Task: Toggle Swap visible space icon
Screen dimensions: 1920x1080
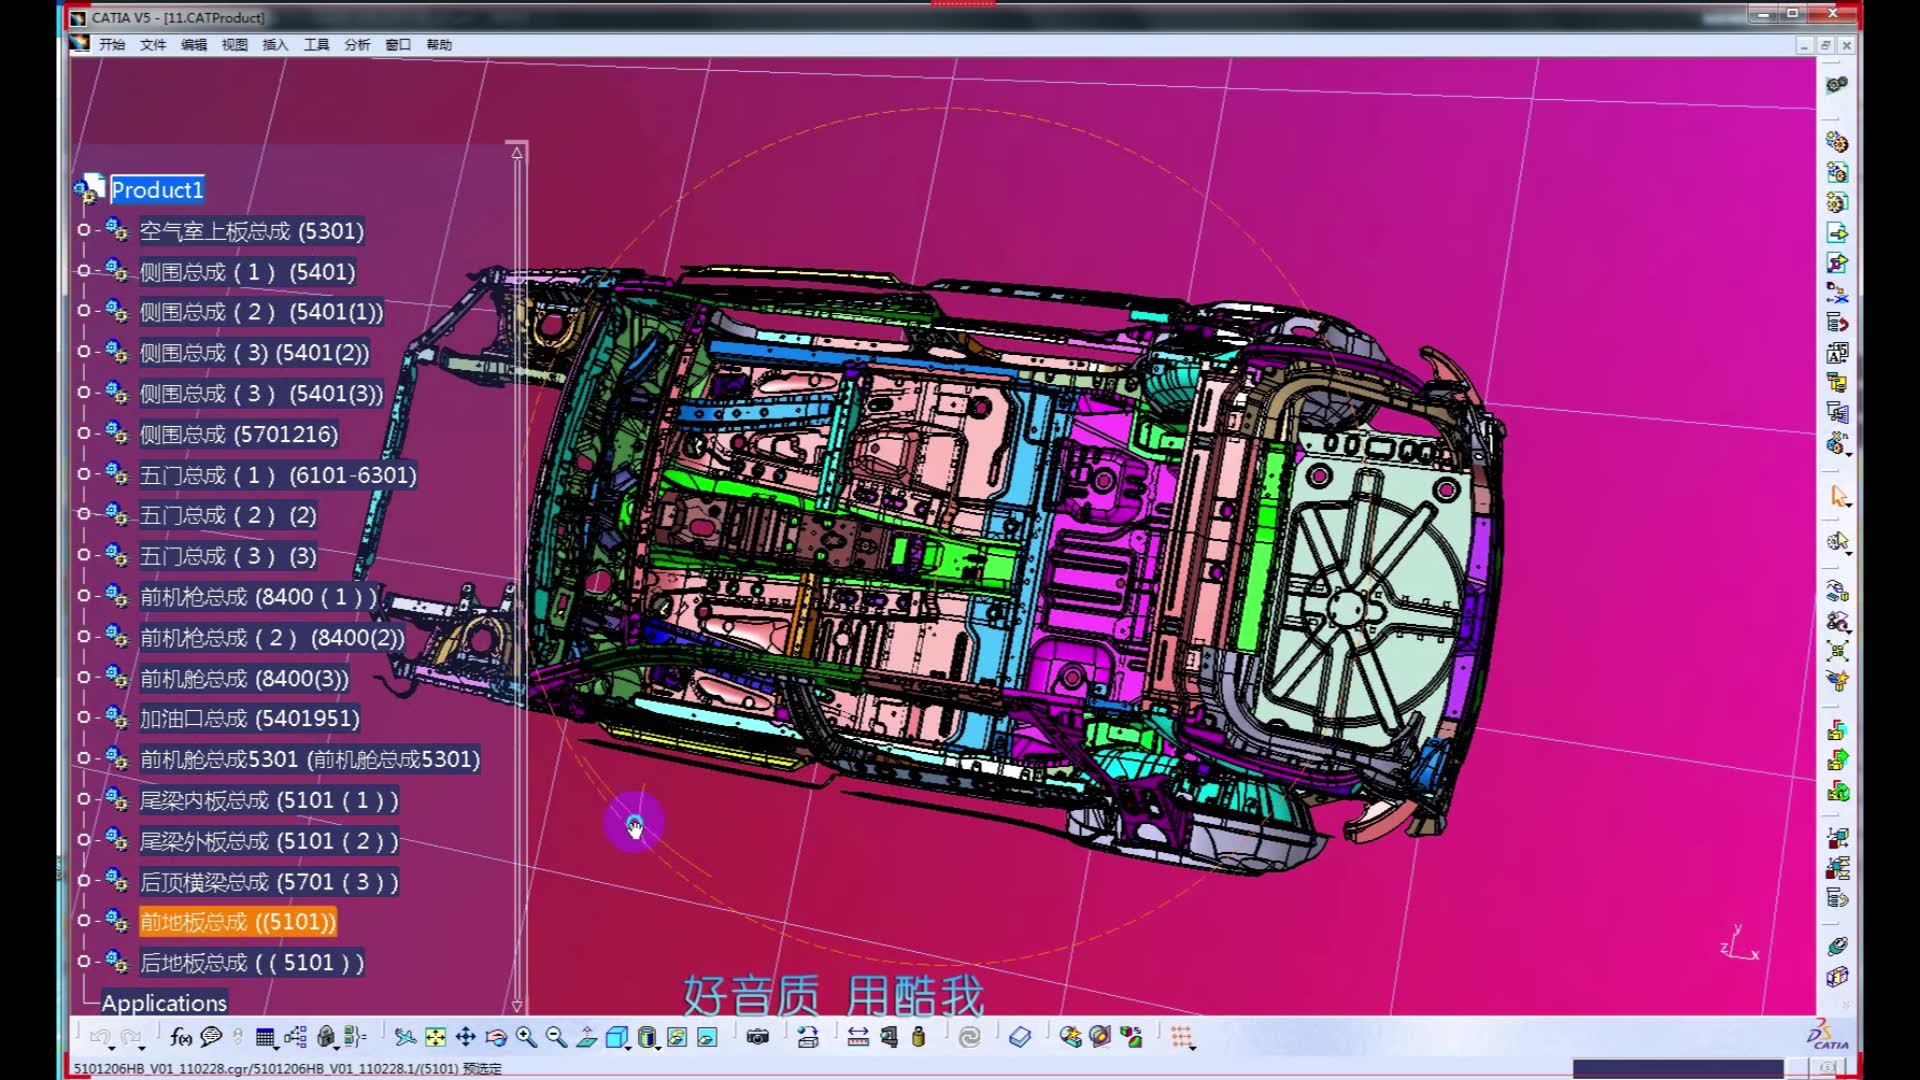Action: (x=707, y=1038)
